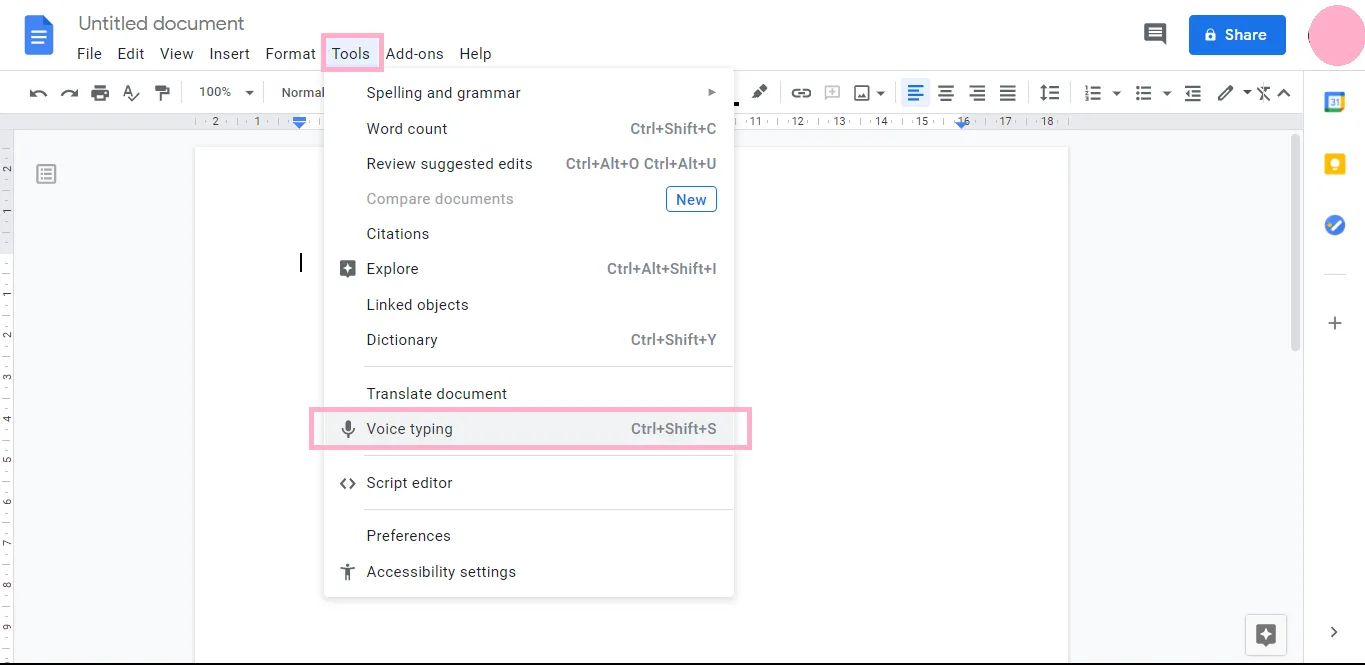Open the Google Calendar side panel icon
Image resolution: width=1365 pixels, height=665 pixels.
pos(1334,102)
